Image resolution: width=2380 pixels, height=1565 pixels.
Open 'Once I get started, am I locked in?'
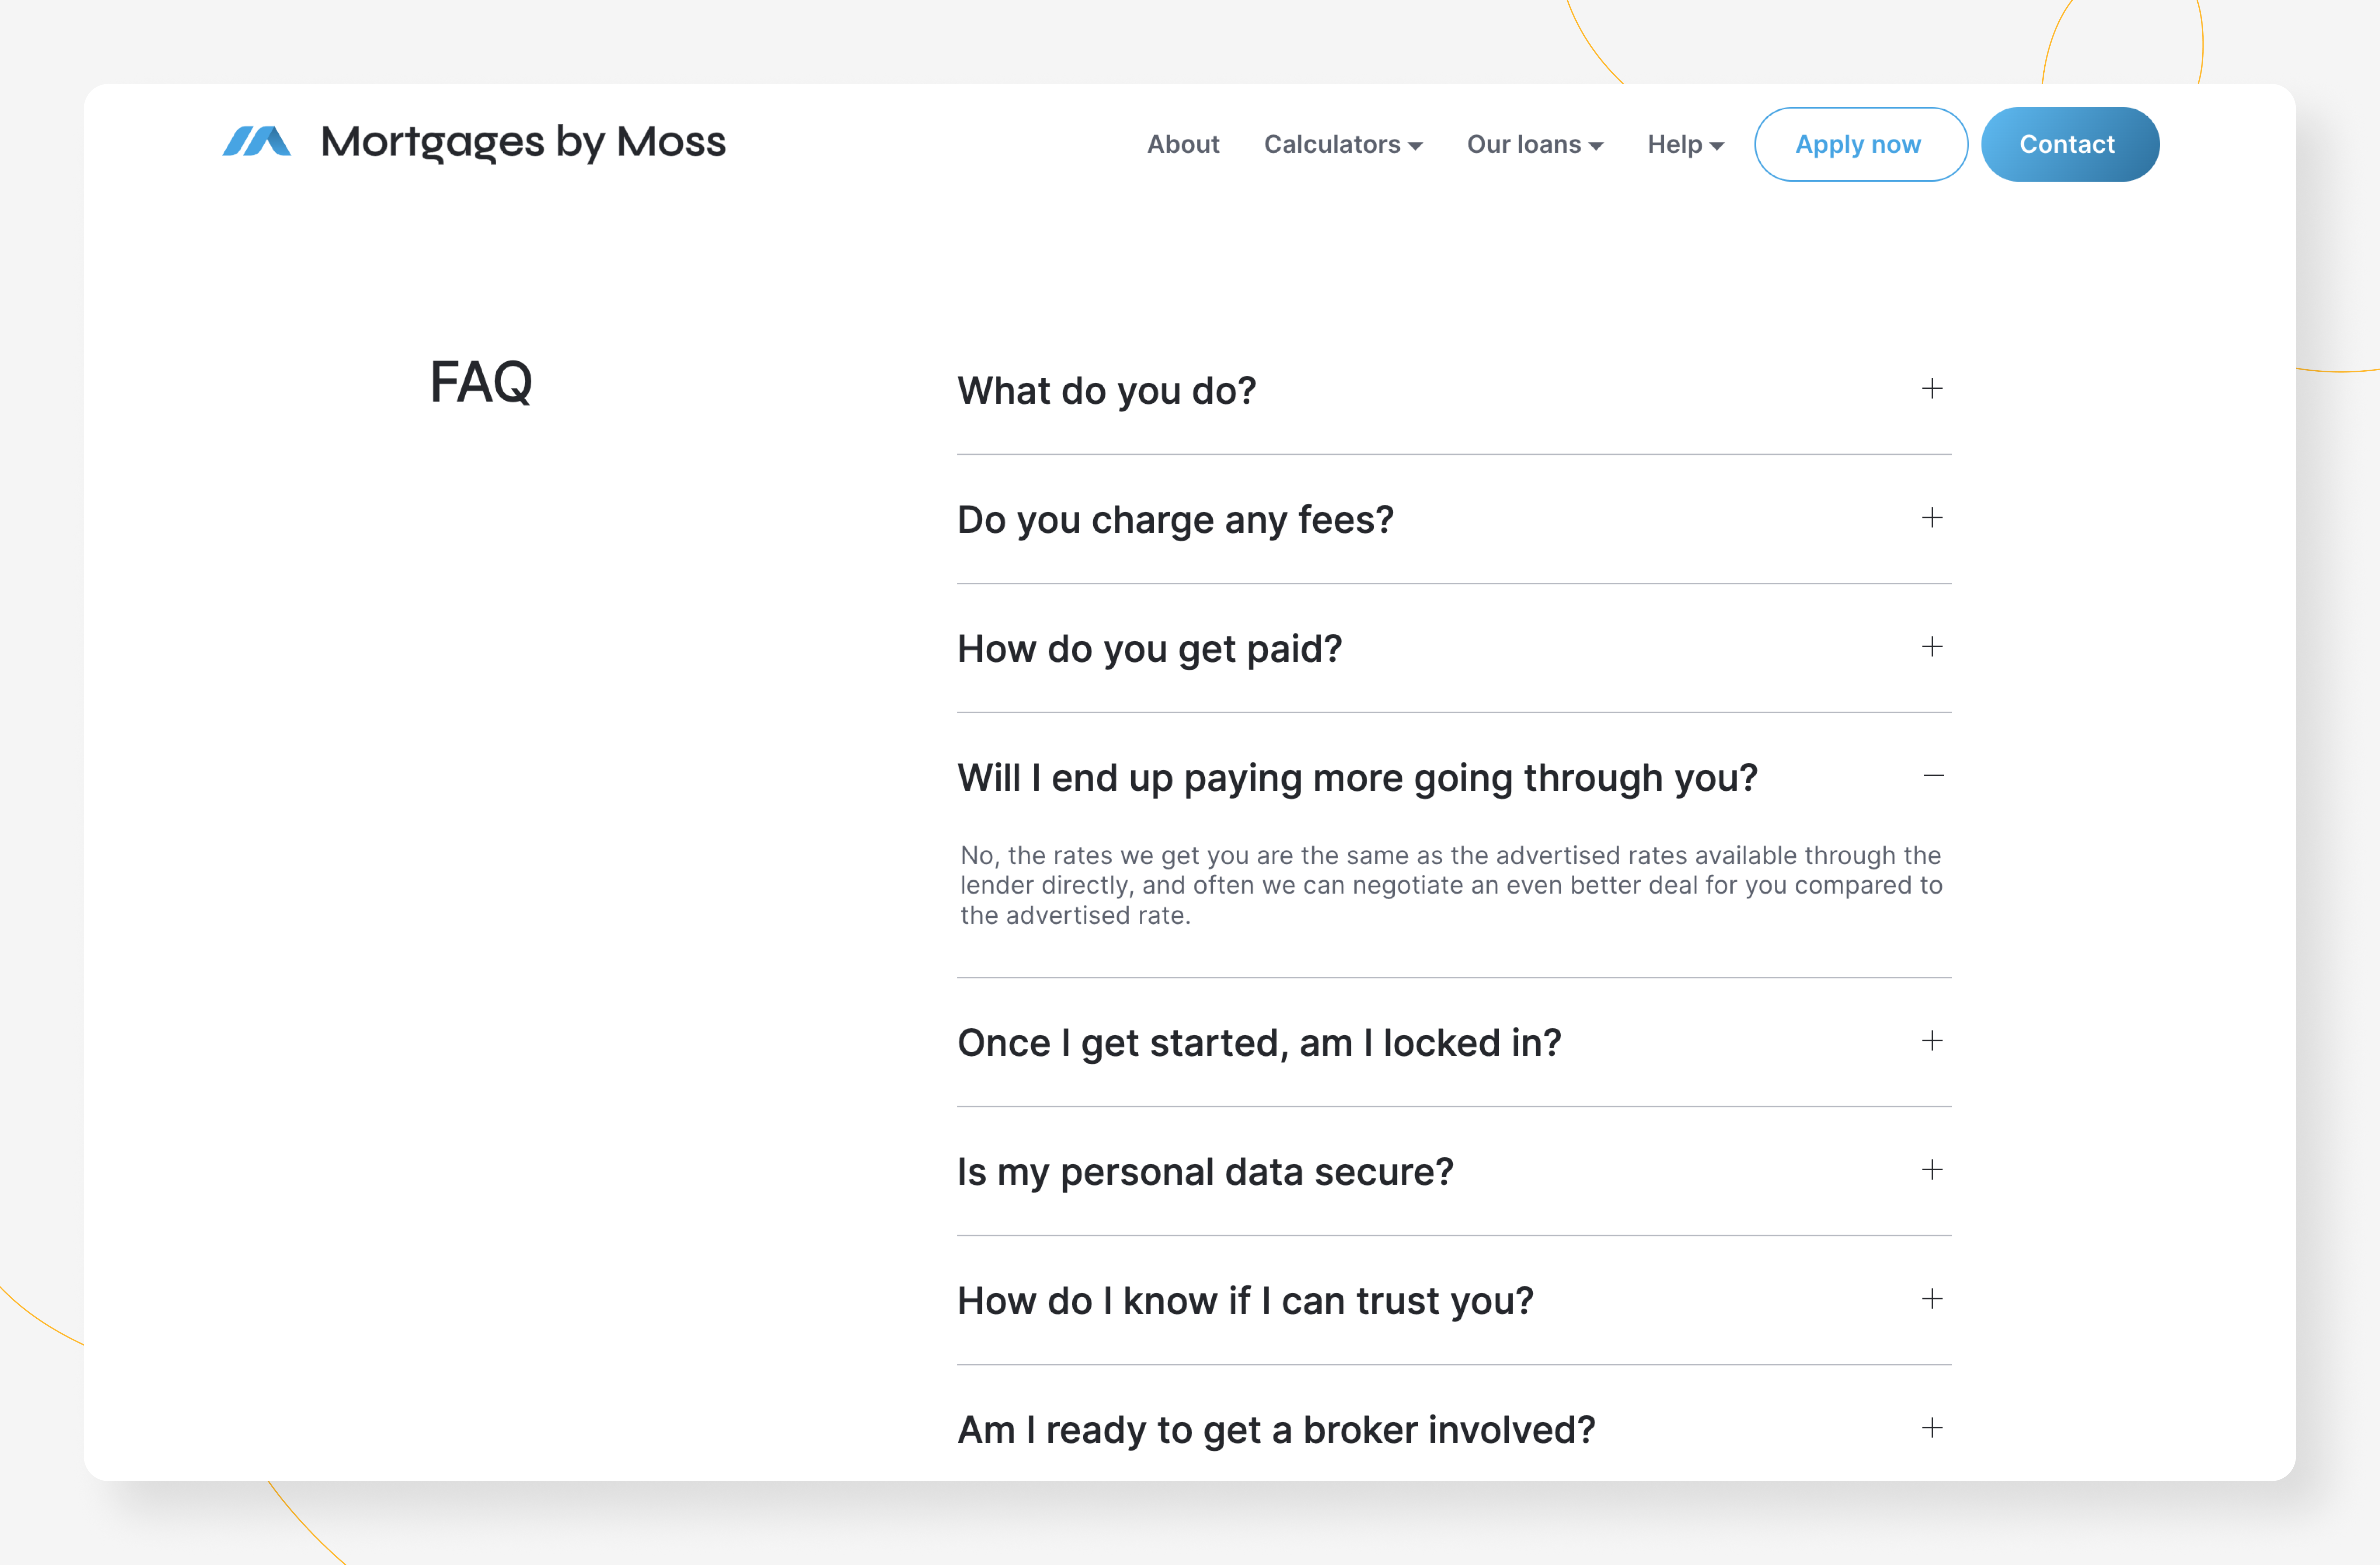point(1259,1043)
